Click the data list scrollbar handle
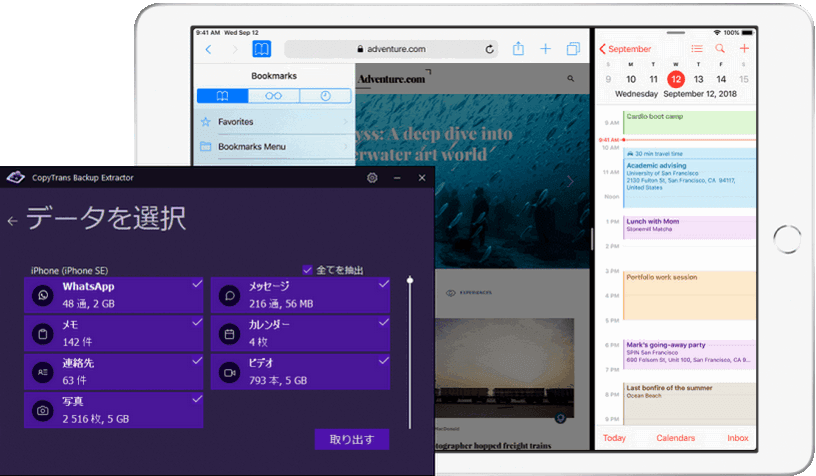The height and width of the screenshot is (476, 816). 410,281
